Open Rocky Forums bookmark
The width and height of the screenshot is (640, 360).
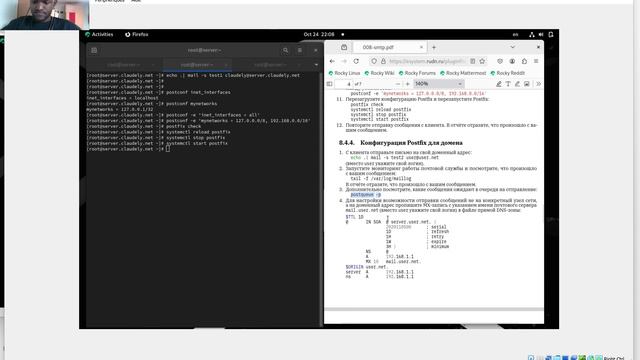(x=417, y=73)
